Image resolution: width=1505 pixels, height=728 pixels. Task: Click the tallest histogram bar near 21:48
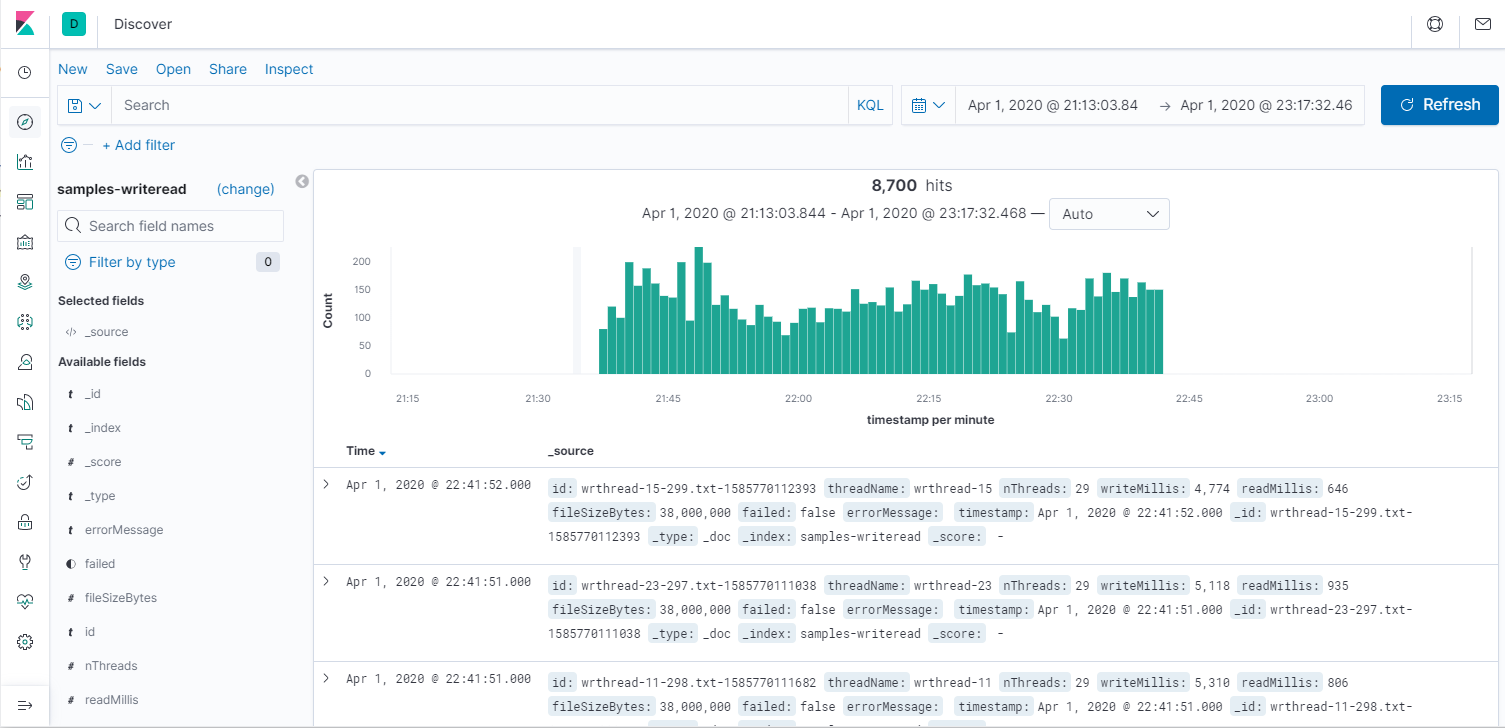tap(699, 310)
